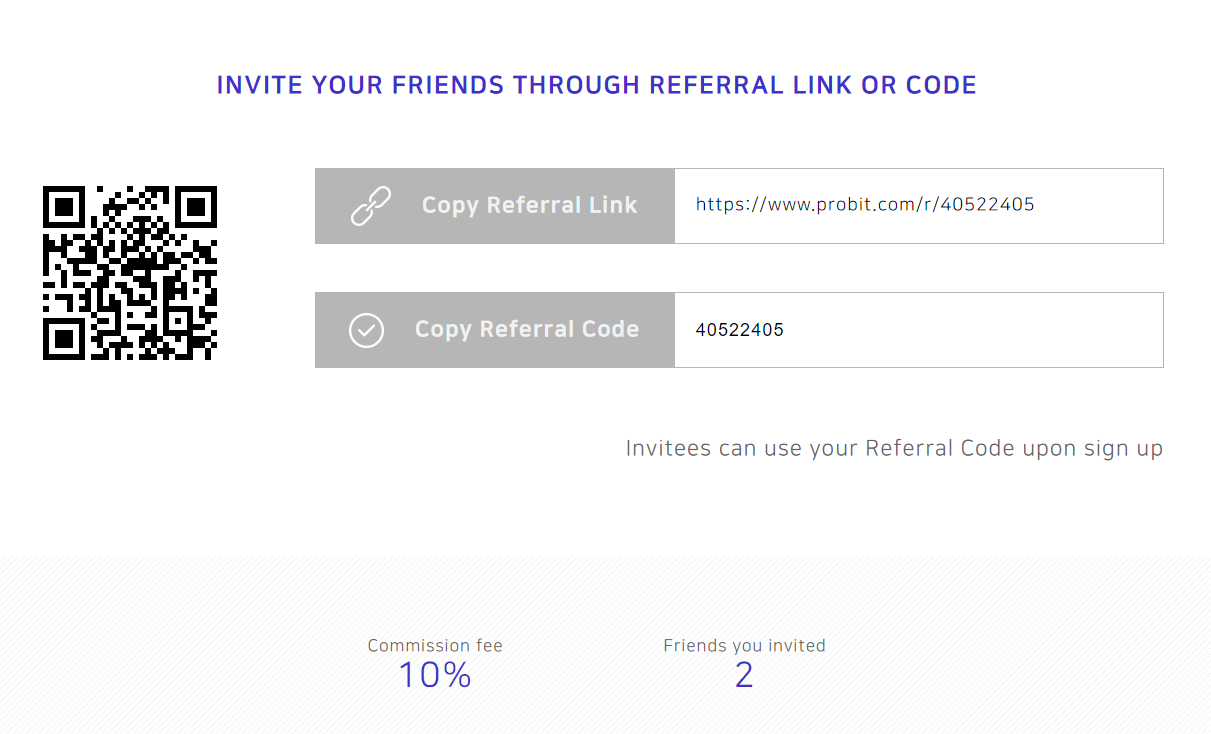Select the 'Commission fee' label
1211x734 pixels.
435,646
